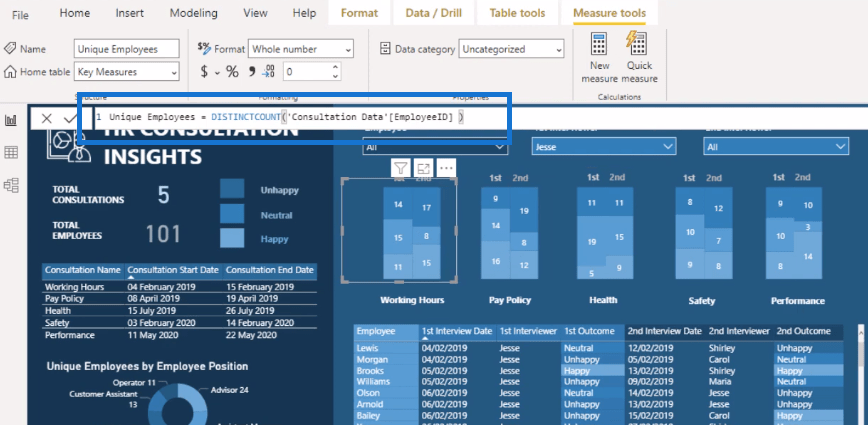
Task: Switch to the View tab
Action: pos(255,13)
